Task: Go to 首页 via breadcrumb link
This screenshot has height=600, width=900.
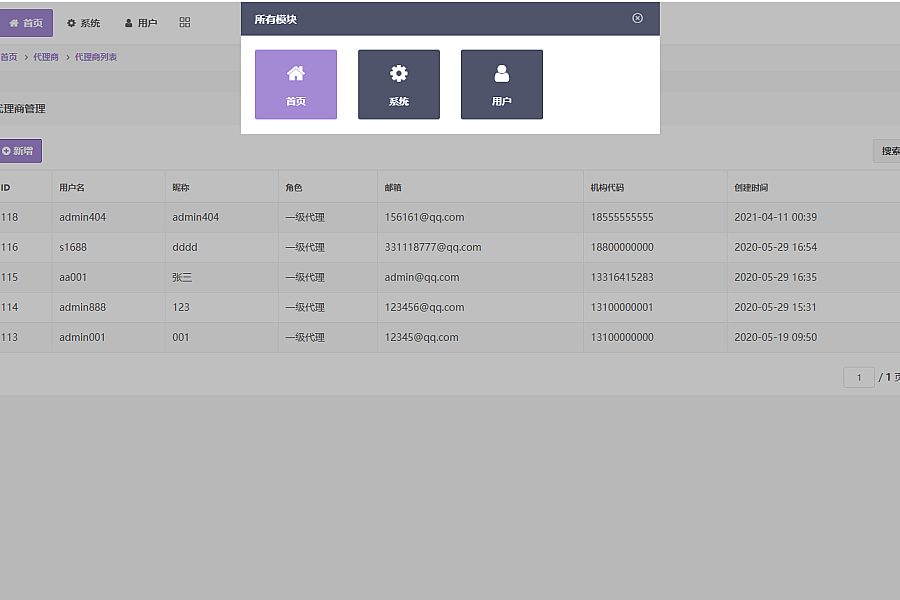Action: point(9,57)
